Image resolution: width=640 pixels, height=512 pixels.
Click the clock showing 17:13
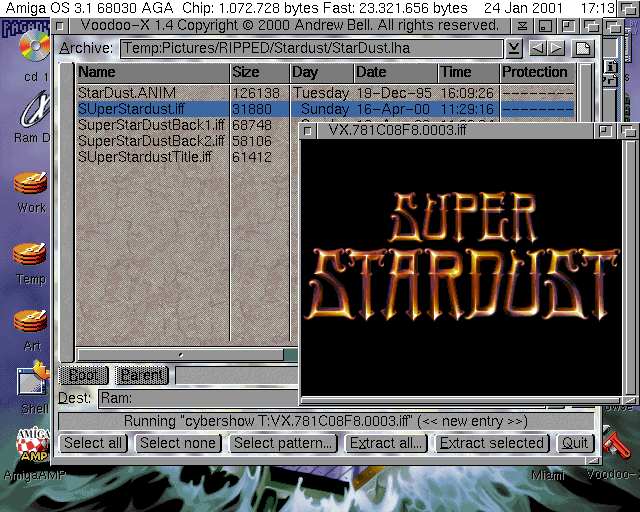[x=598, y=8]
